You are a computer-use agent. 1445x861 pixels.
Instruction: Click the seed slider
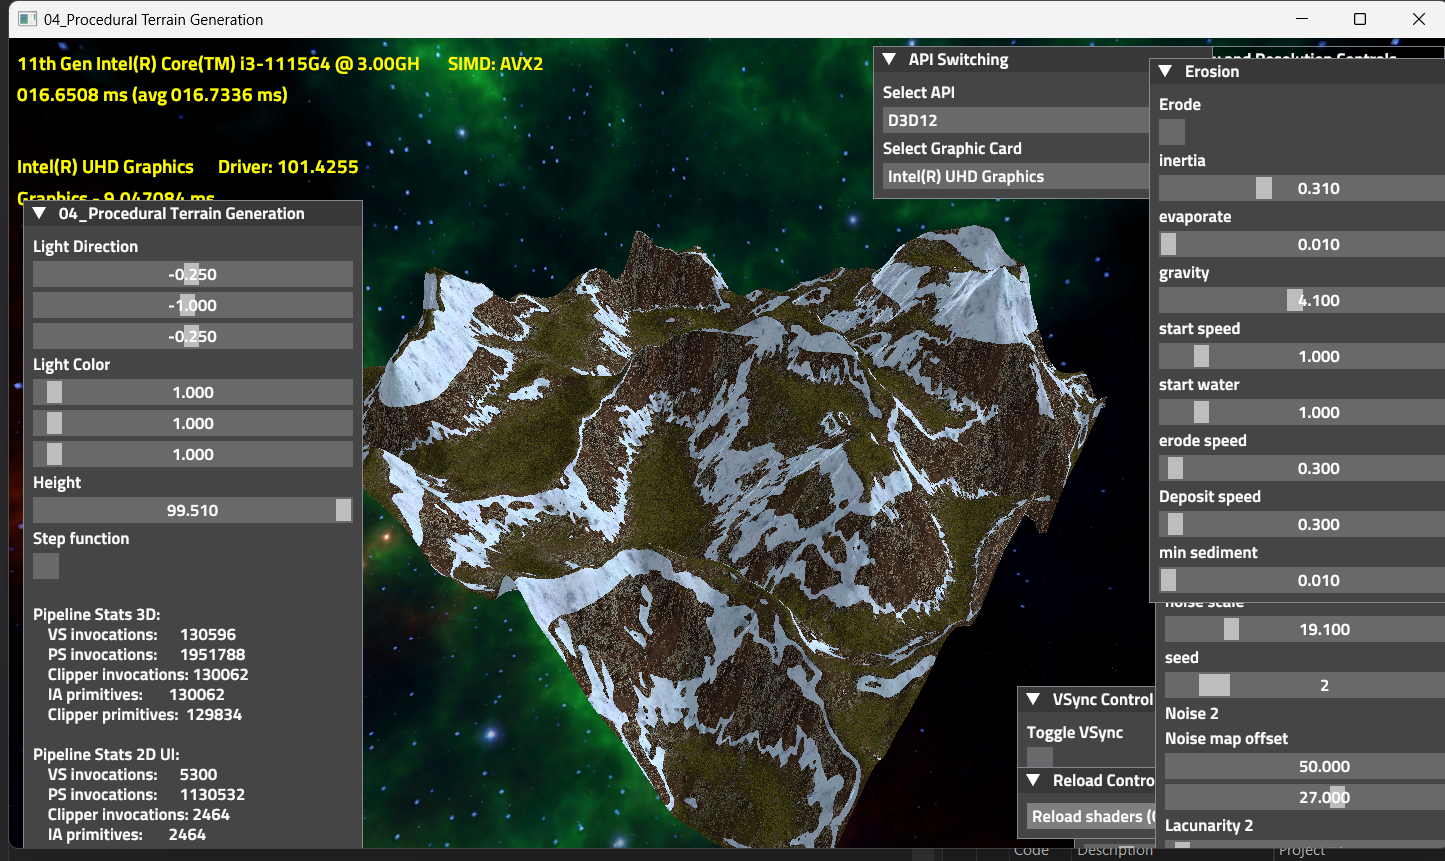(1300, 685)
